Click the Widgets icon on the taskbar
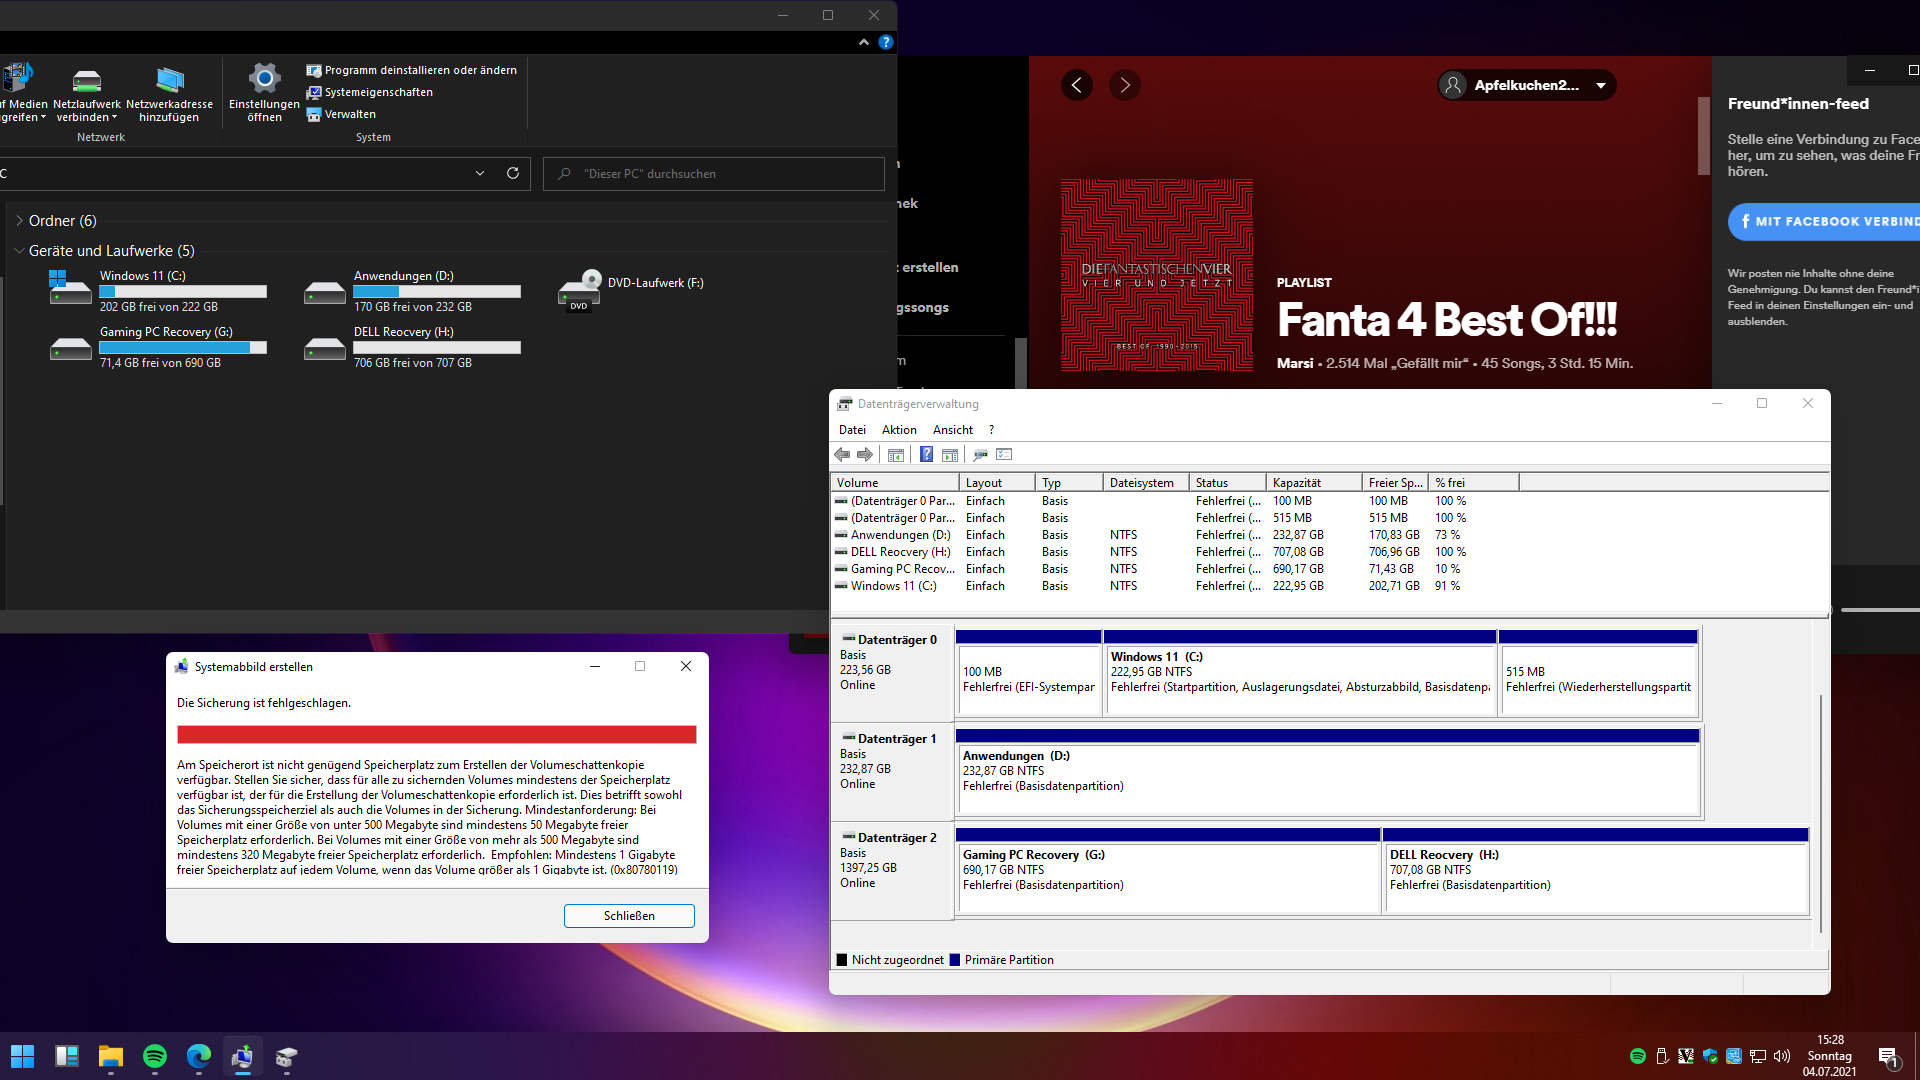The height and width of the screenshot is (1080, 1920). click(67, 1056)
